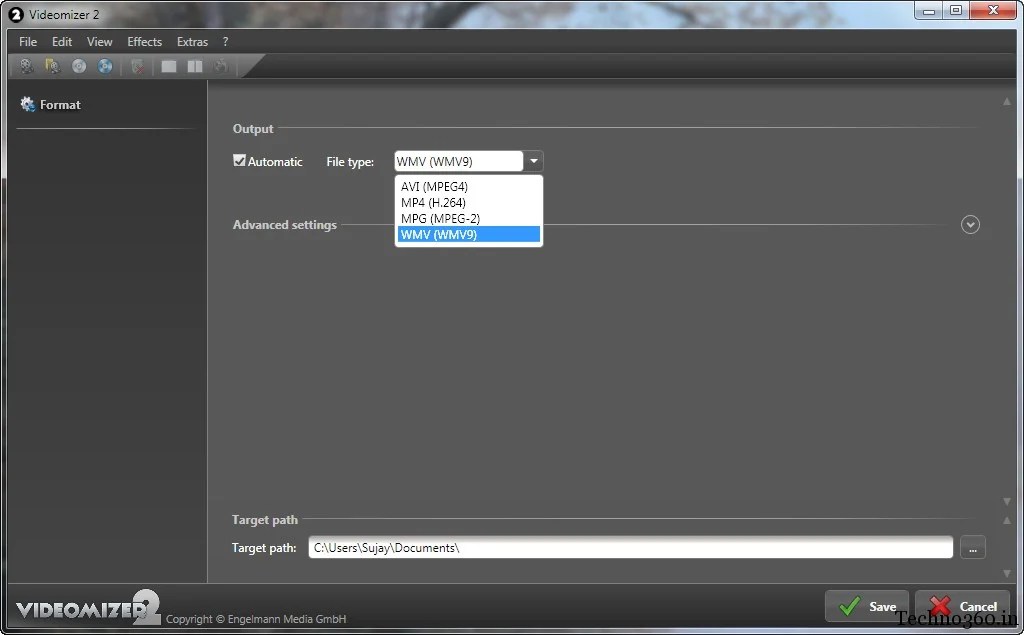Choose MP4 (H.264) from the list
Screen dimensions: 1024x635
[468, 203]
